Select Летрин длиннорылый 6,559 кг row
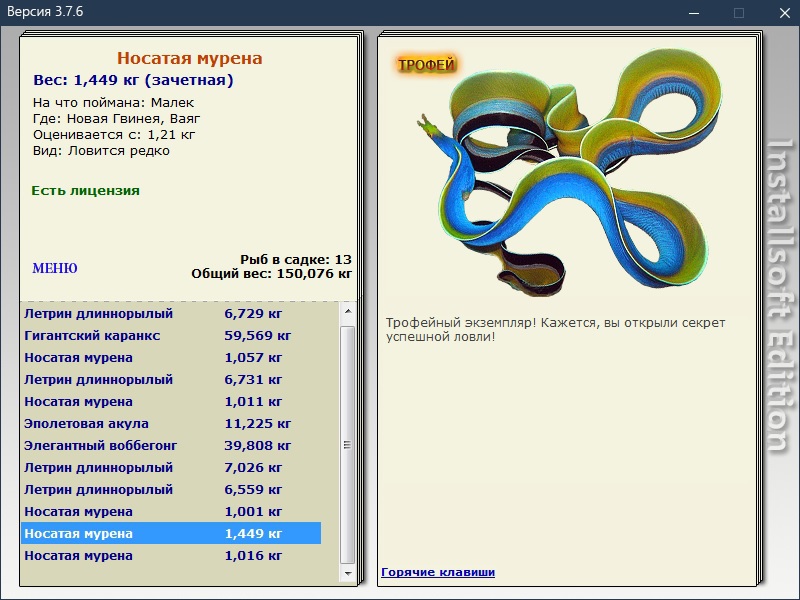800x600 pixels. [x=171, y=489]
